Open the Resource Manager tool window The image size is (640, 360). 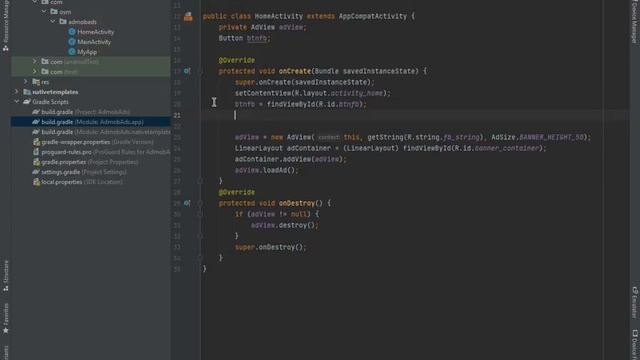[5, 26]
